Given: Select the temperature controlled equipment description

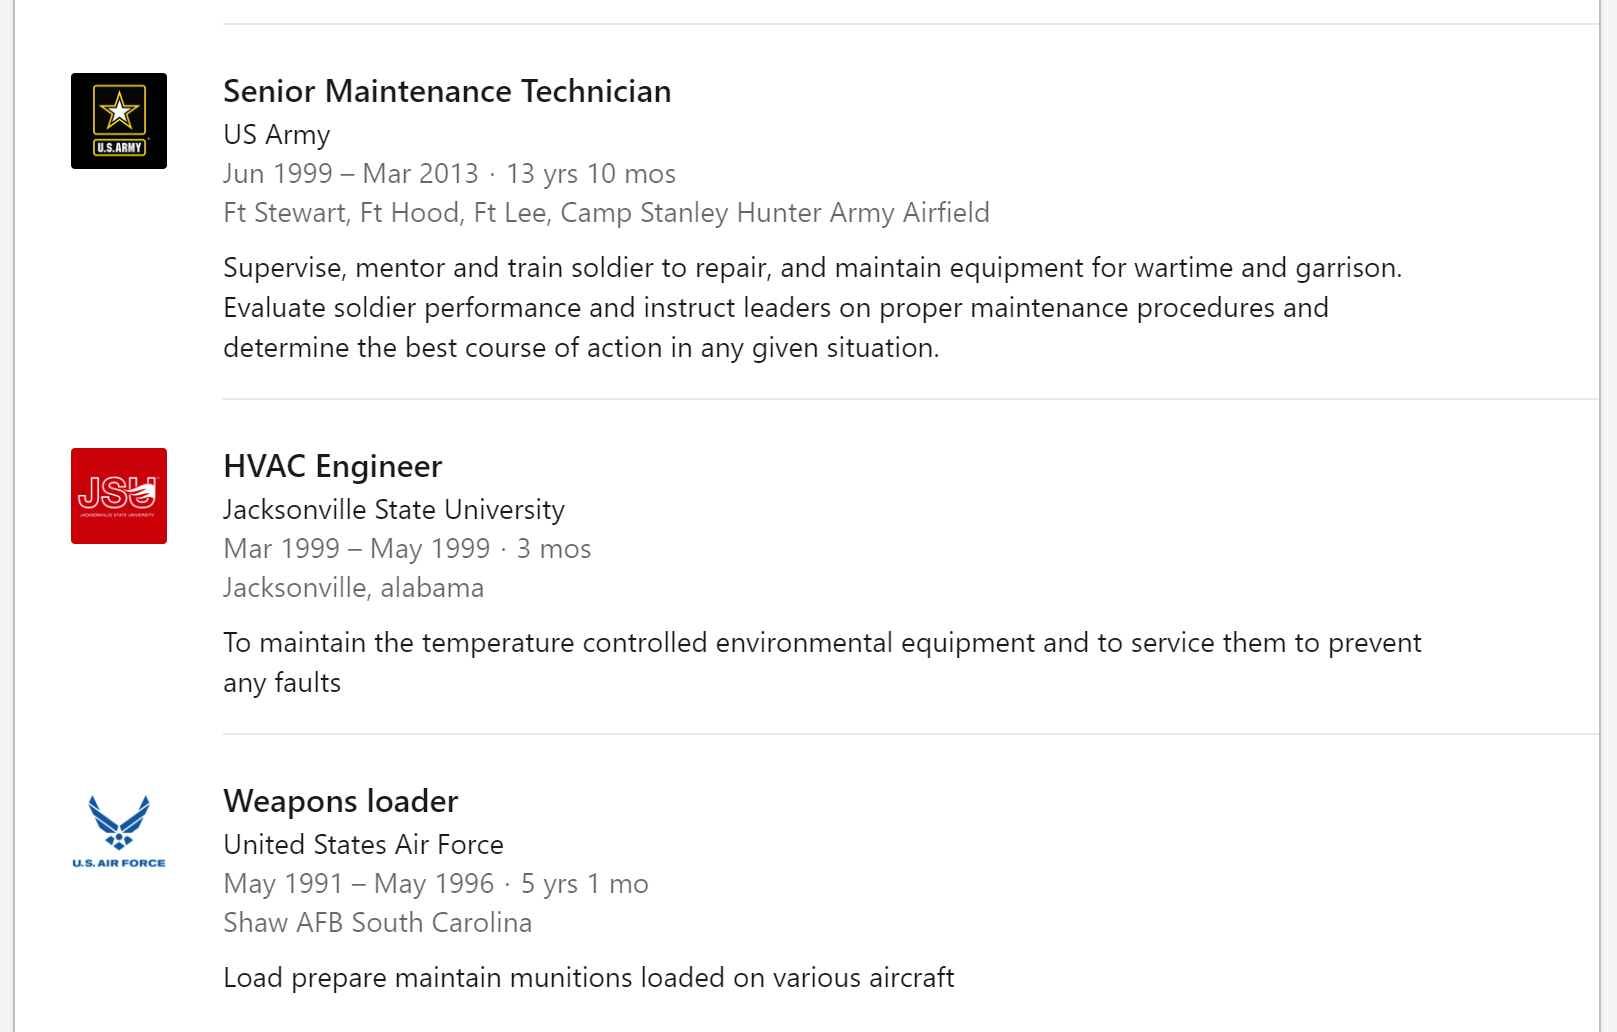Looking at the screenshot, I should pyautogui.click(x=821, y=643).
